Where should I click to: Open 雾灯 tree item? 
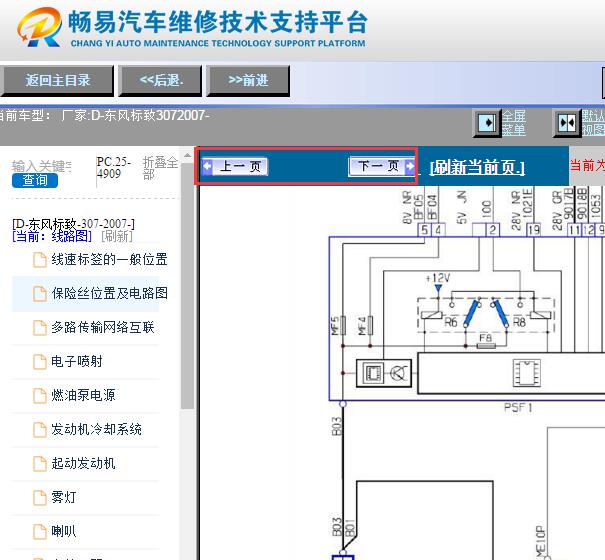(64, 497)
